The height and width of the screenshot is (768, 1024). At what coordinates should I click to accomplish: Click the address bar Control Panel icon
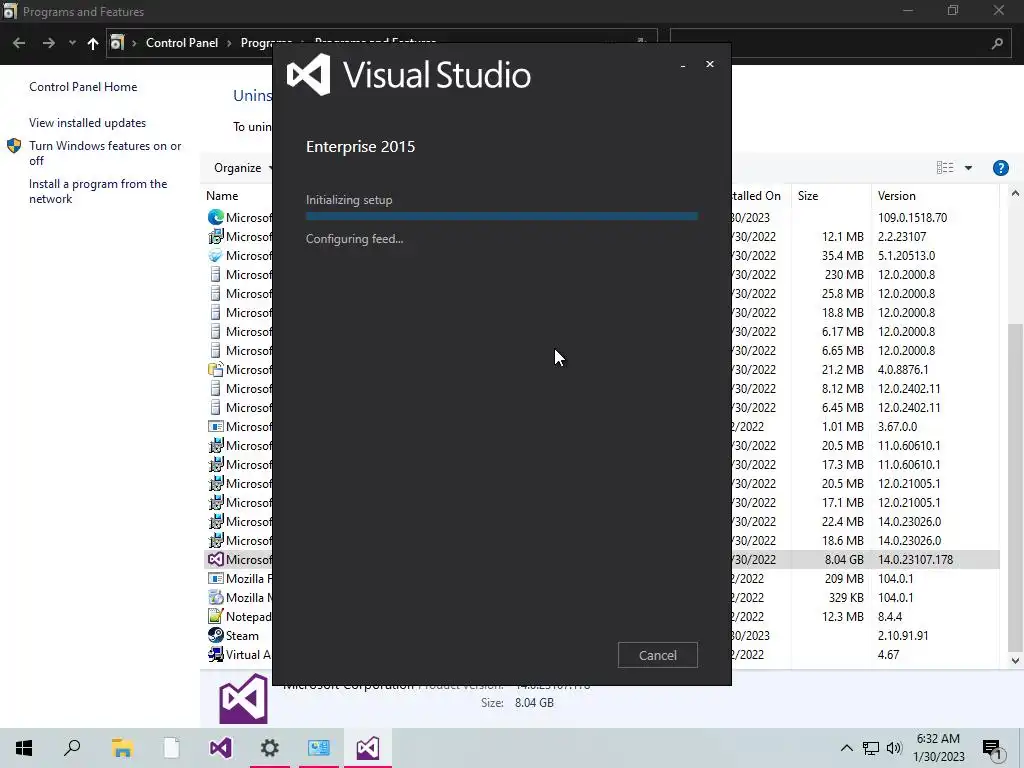117,42
